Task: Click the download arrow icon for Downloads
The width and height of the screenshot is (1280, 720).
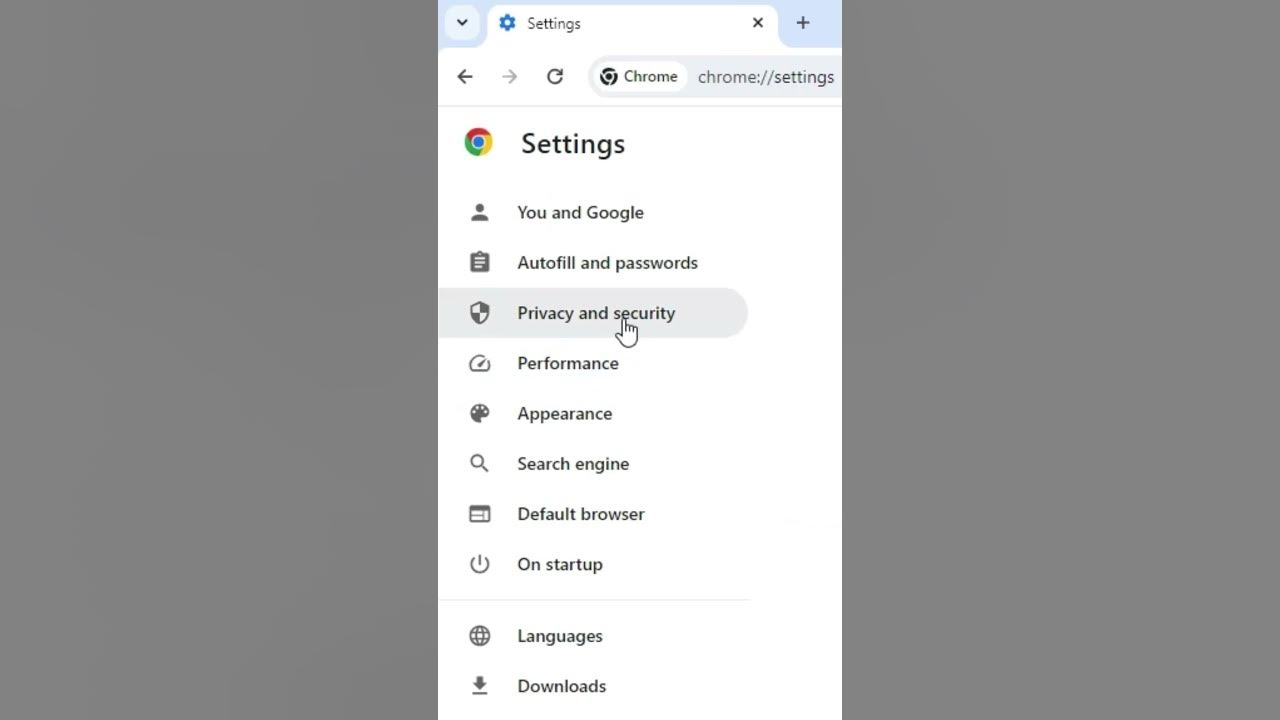Action: (480, 686)
